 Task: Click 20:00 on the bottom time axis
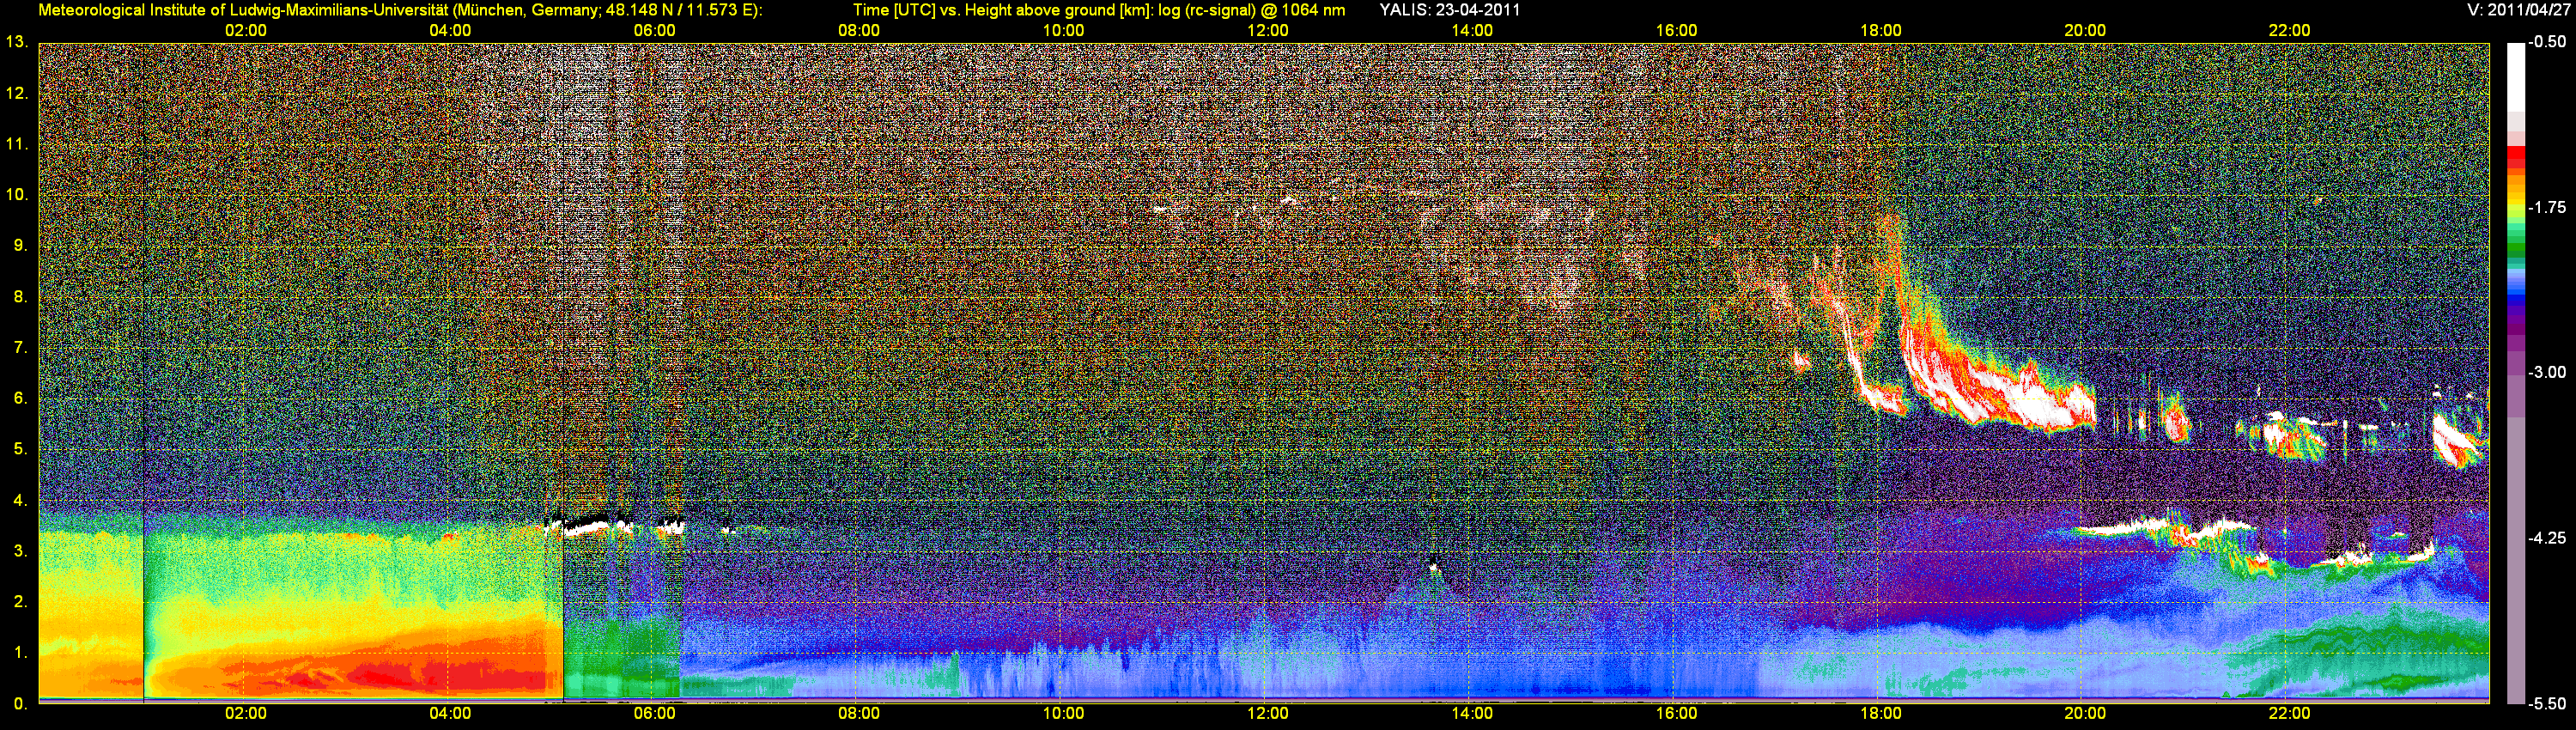coord(2085,713)
